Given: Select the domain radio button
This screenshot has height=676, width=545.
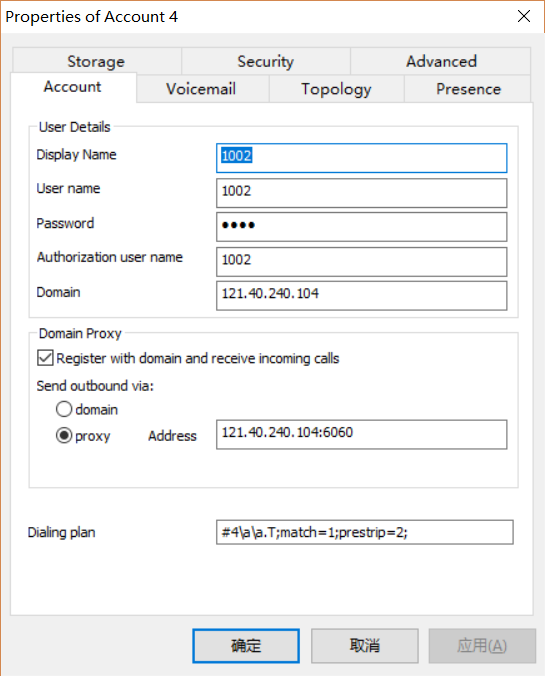Looking at the screenshot, I should coord(64,409).
